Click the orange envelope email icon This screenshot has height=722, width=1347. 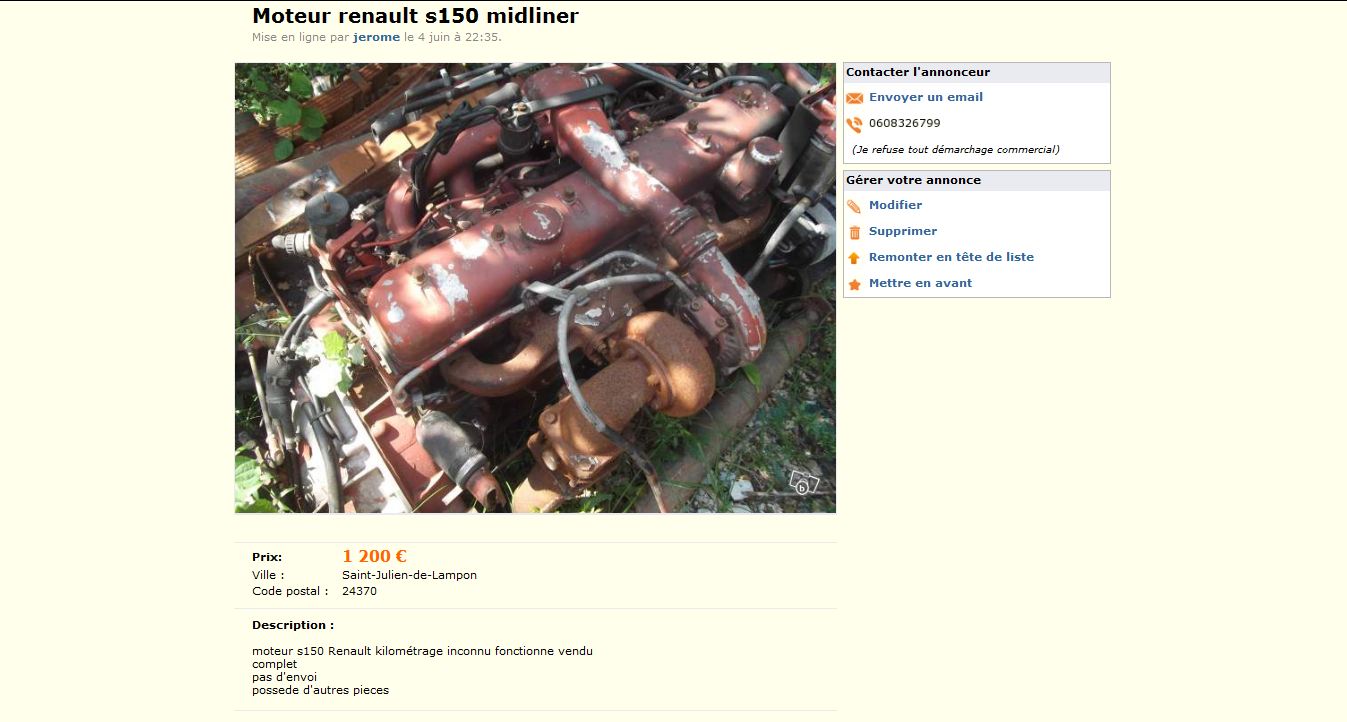854,98
